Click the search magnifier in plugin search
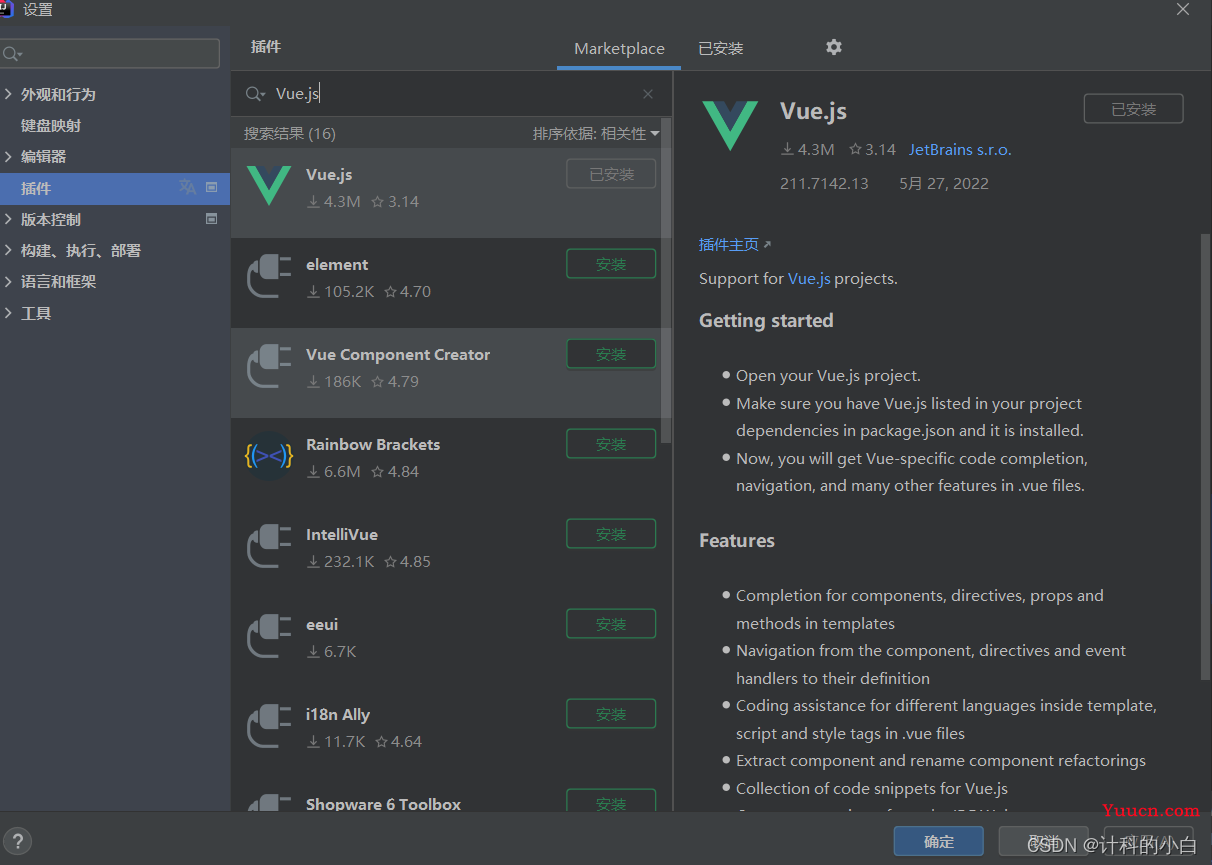The width and height of the screenshot is (1212, 865). pos(255,94)
